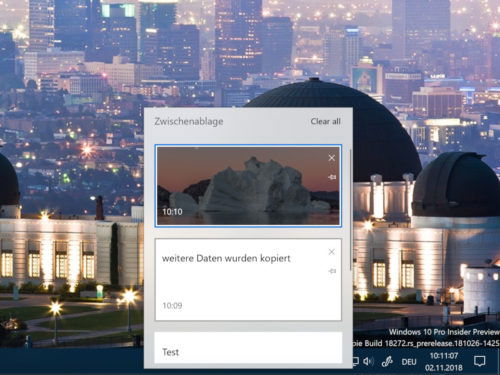Viewport: 500px width, 375px height.
Task: Click the Zwischenablage panel title
Action: (x=189, y=121)
